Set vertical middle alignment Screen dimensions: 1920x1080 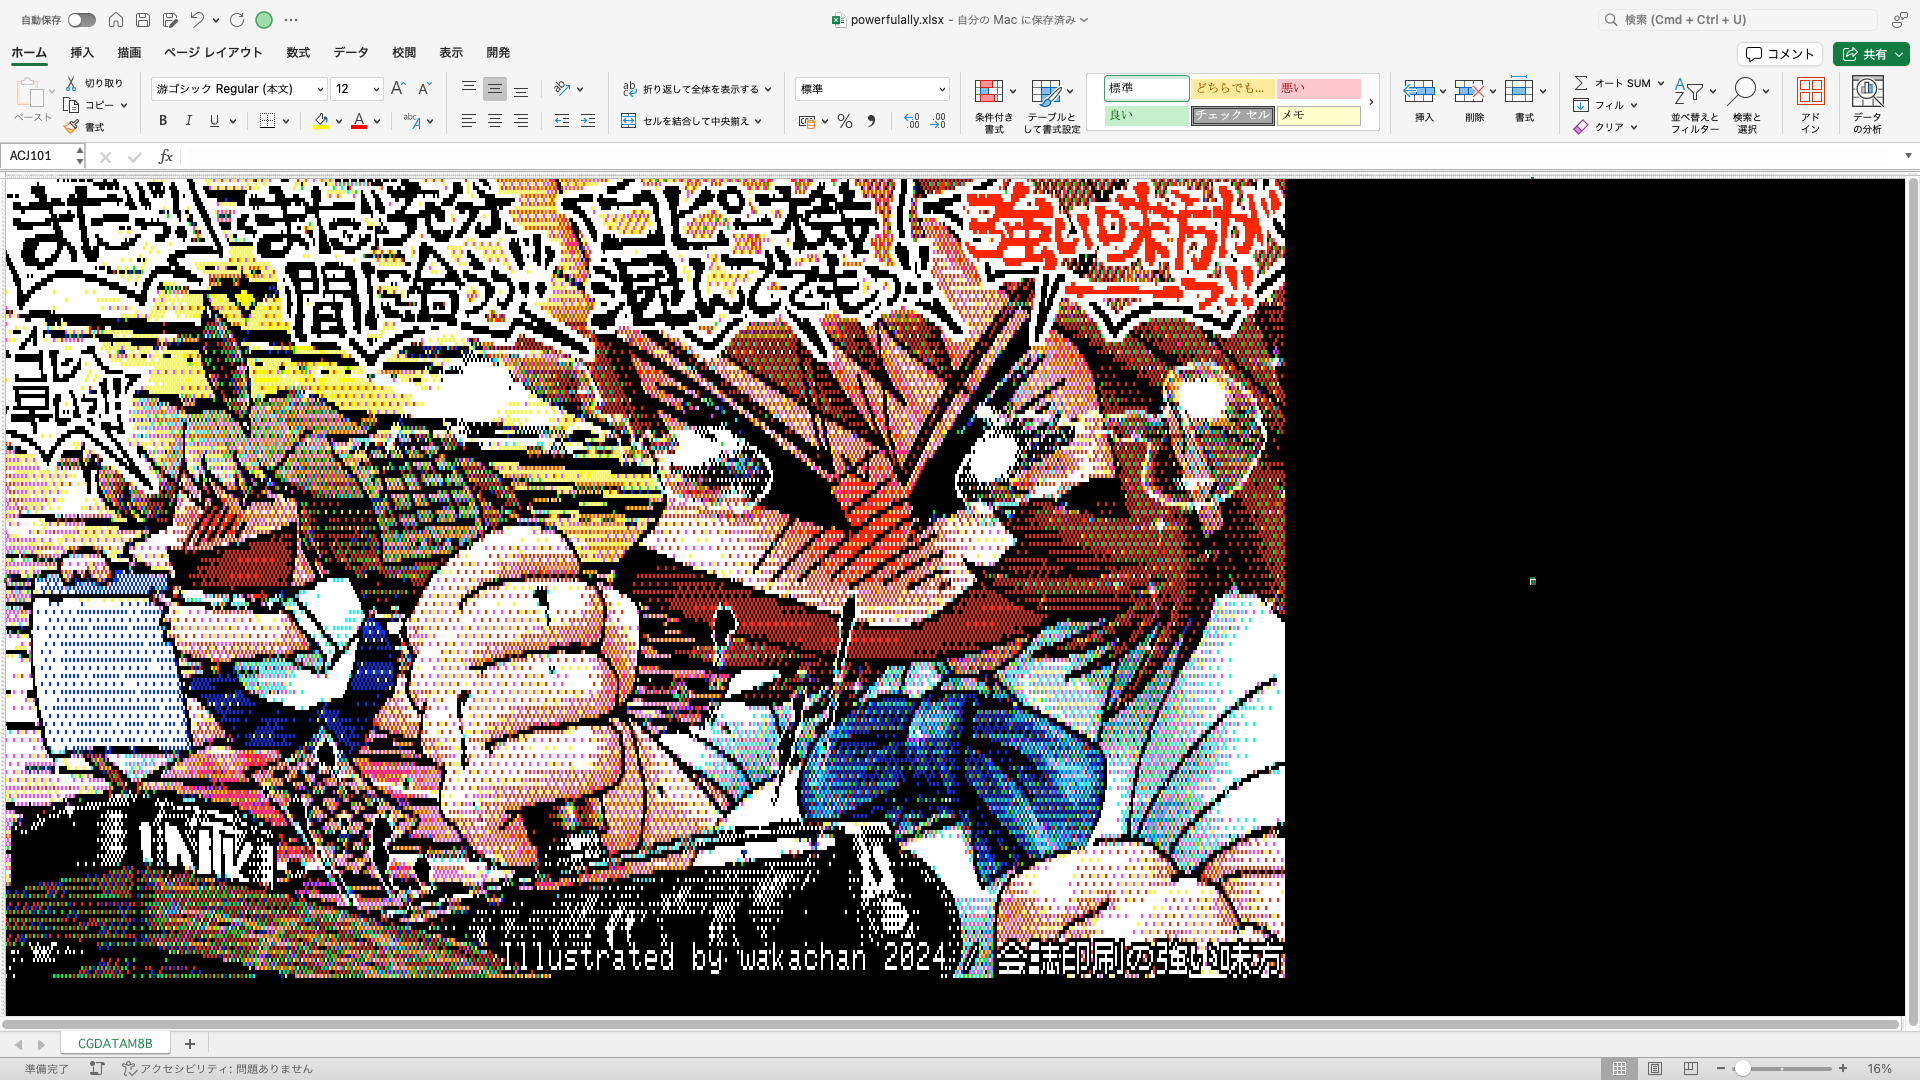[x=495, y=89]
